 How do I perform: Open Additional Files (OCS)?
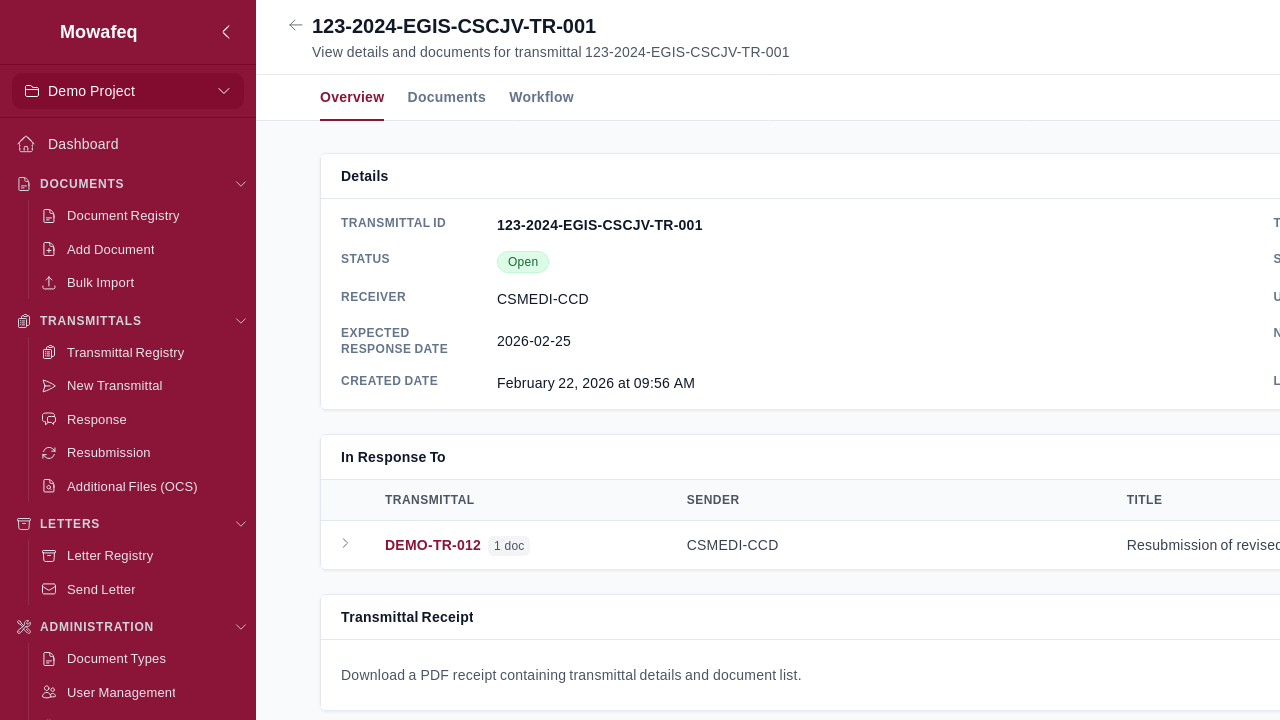point(132,486)
